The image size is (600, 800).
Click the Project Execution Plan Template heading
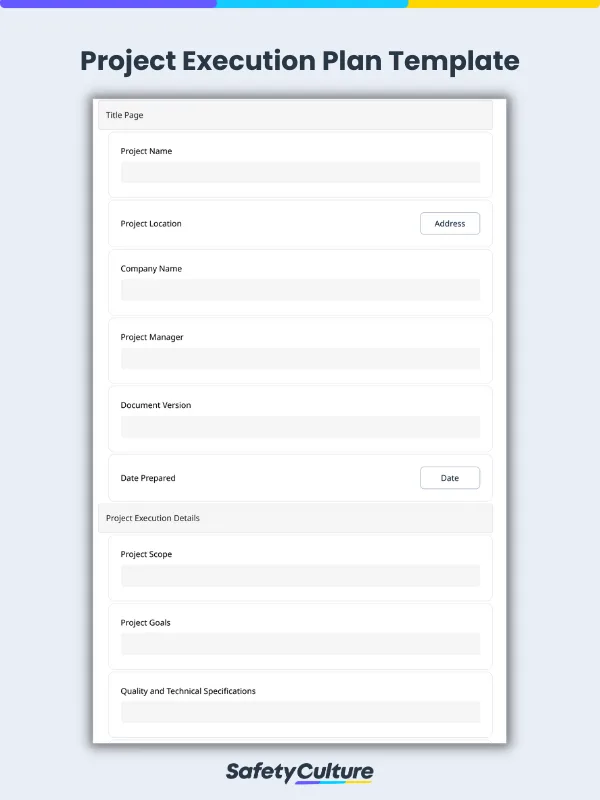300,61
